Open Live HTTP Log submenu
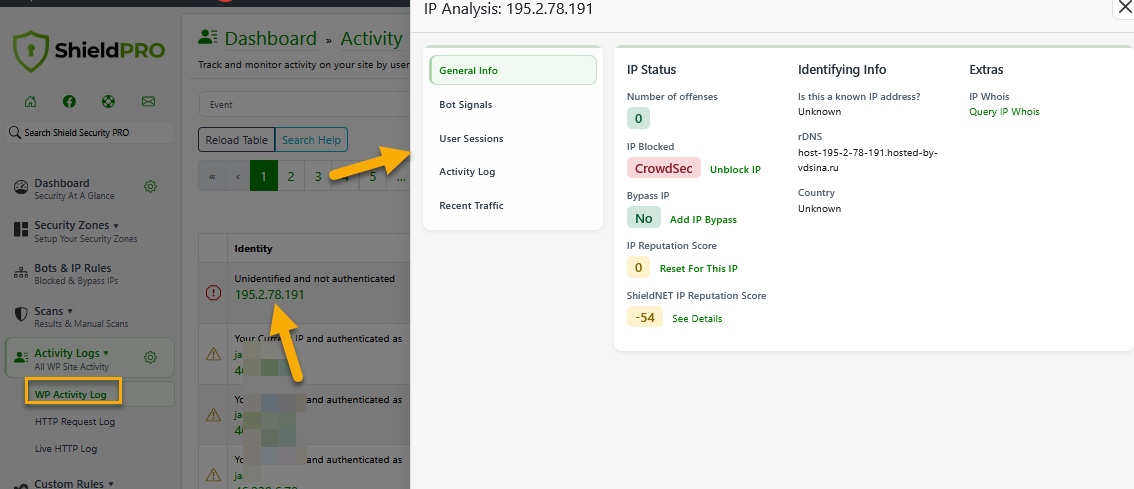 66,448
